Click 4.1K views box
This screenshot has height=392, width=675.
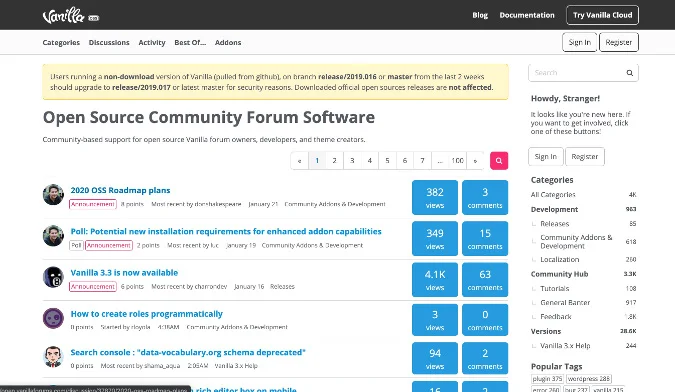[435, 280]
